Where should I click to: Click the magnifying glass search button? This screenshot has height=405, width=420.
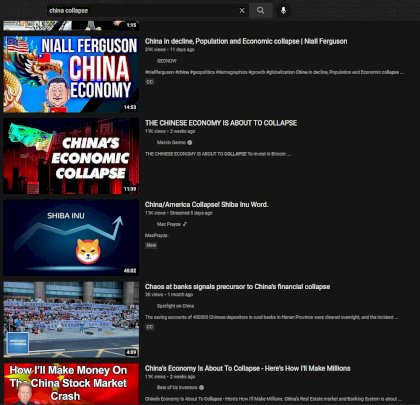point(261,11)
